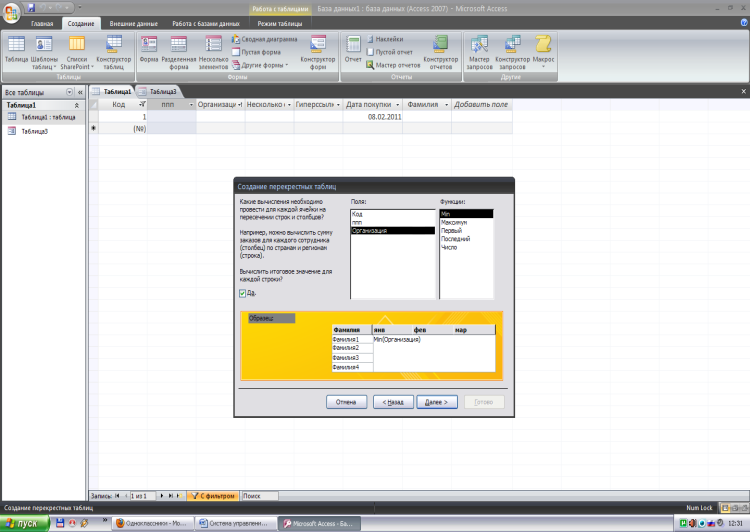Switch to Внешние данные ribbon tab
Image resolution: width=750 pixels, height=532 pixels.
(x=133, y=23)
